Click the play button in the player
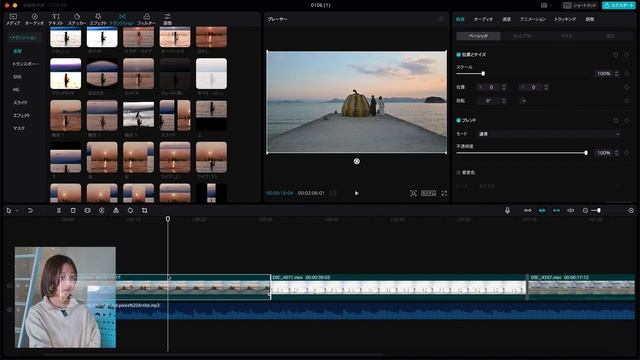Screen dimensions: 640x360 [357, 193]
